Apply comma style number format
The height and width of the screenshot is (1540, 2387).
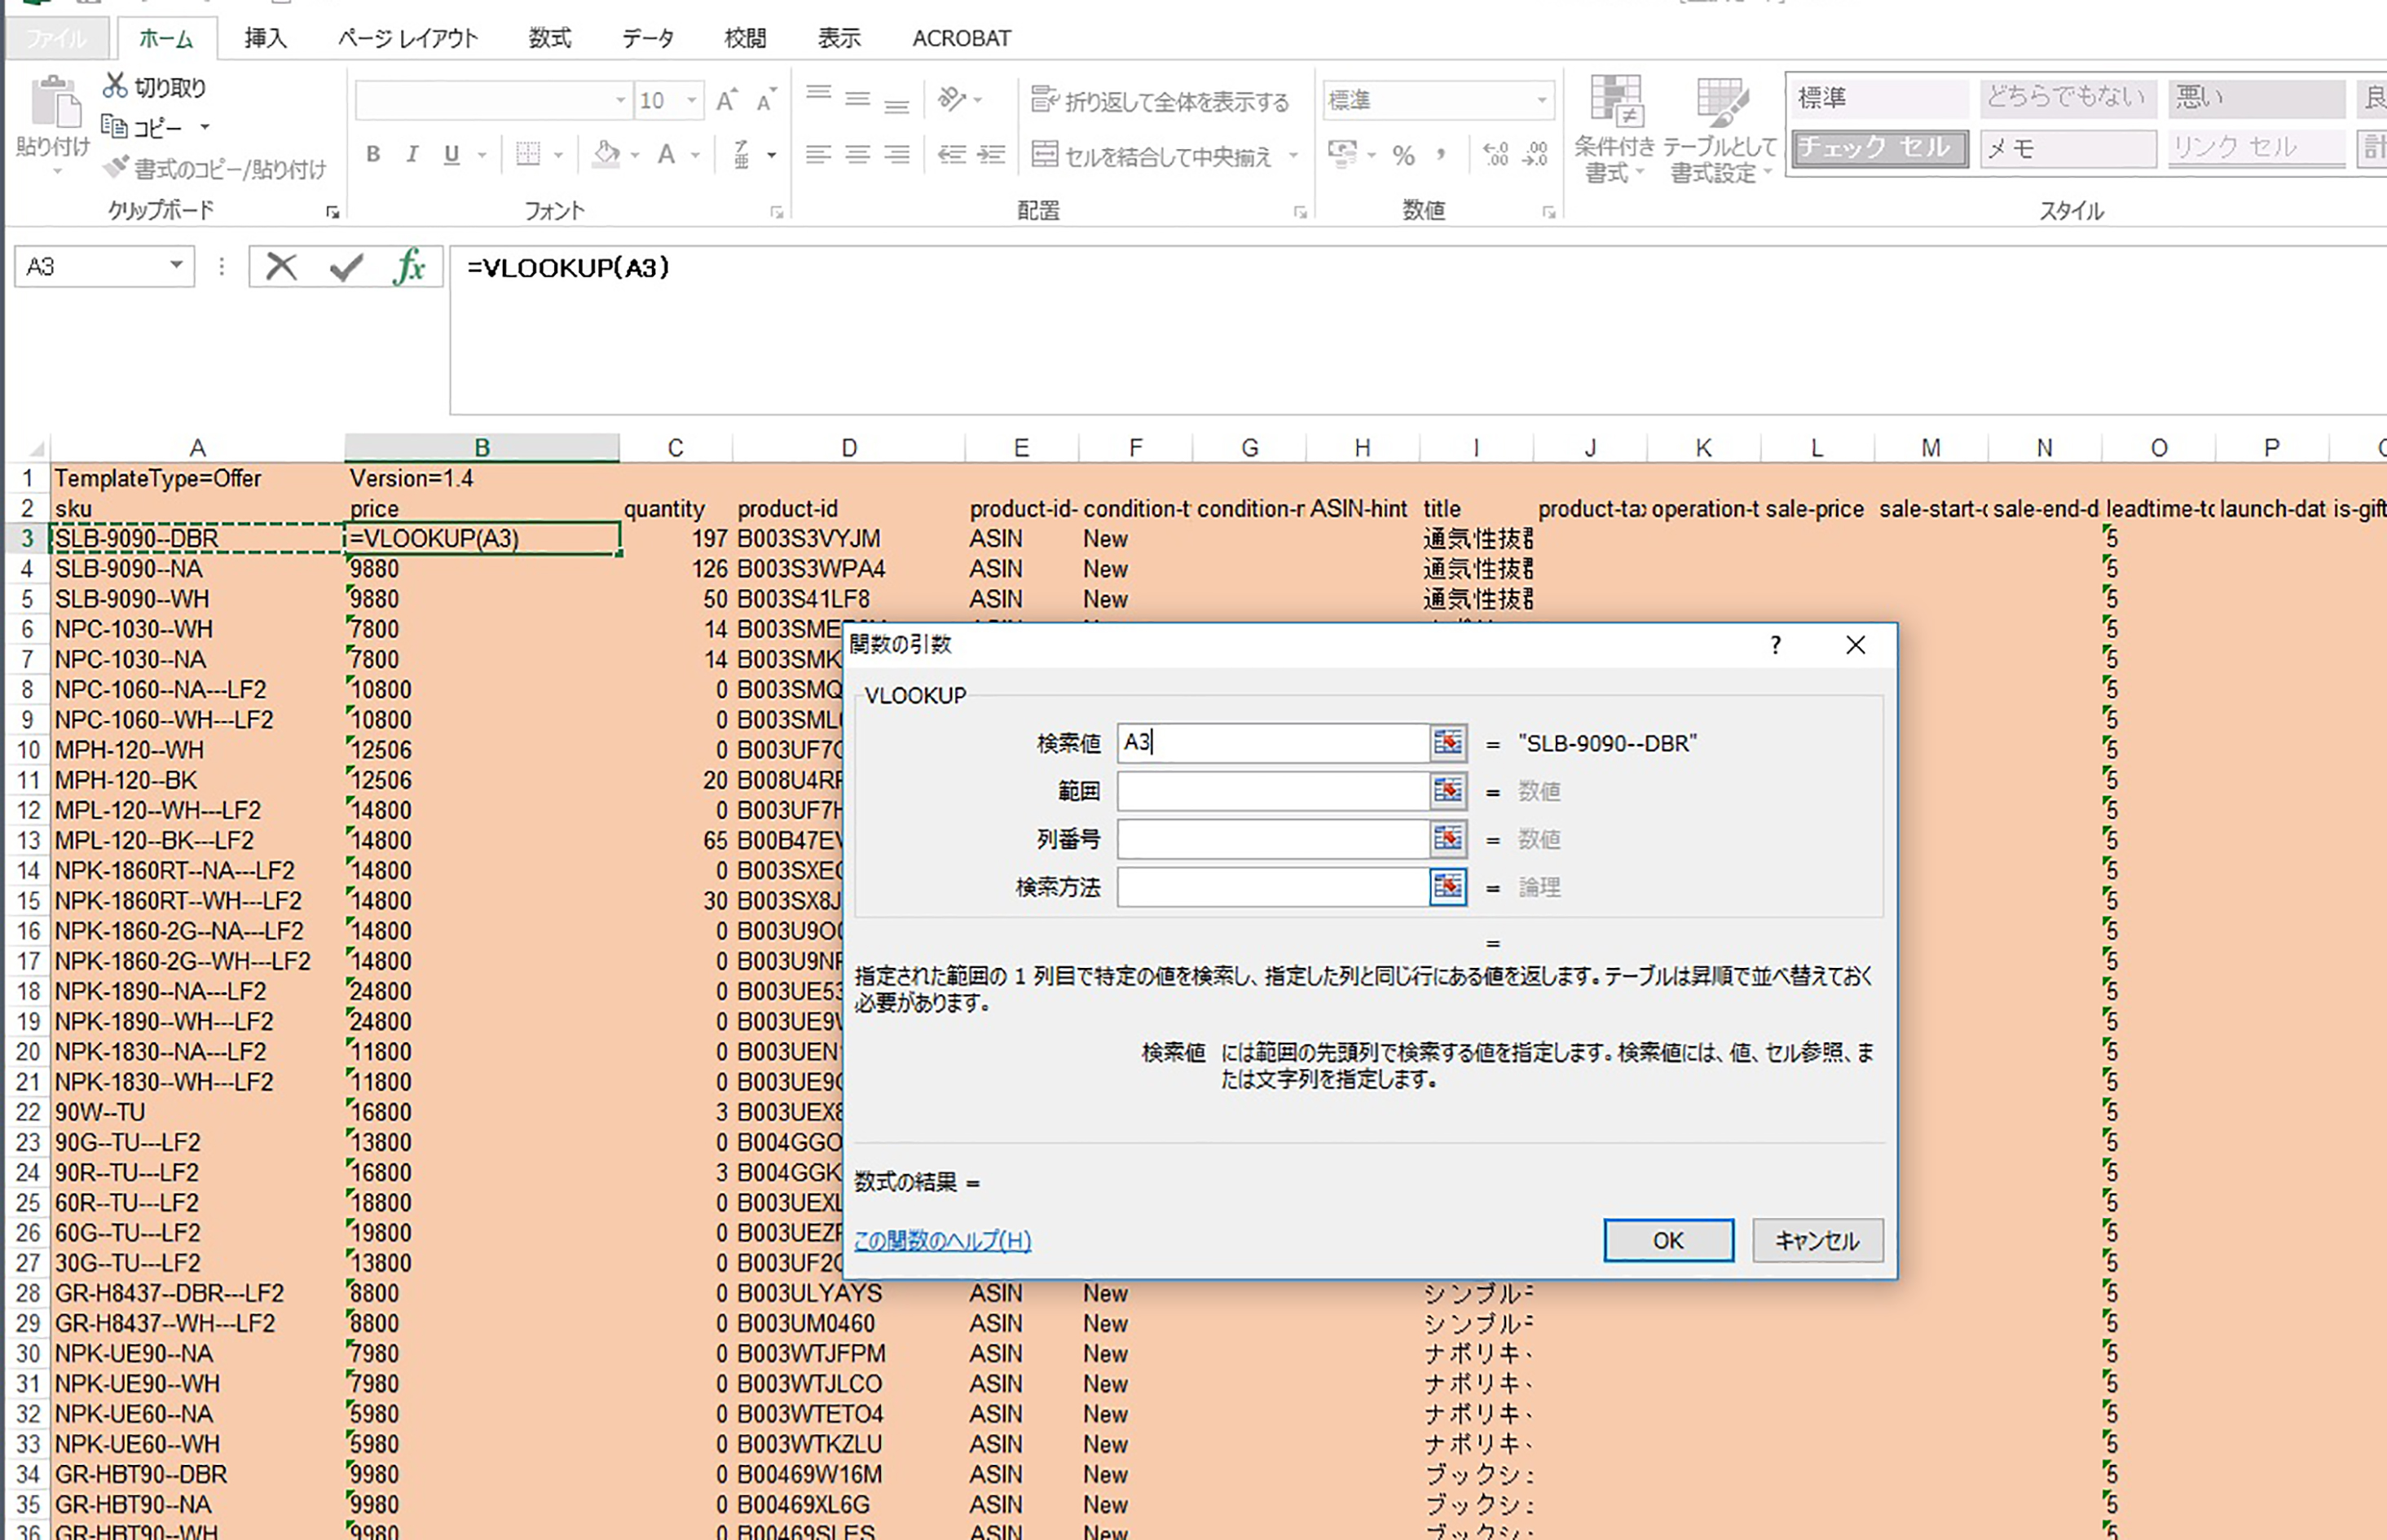point(1441,154)
